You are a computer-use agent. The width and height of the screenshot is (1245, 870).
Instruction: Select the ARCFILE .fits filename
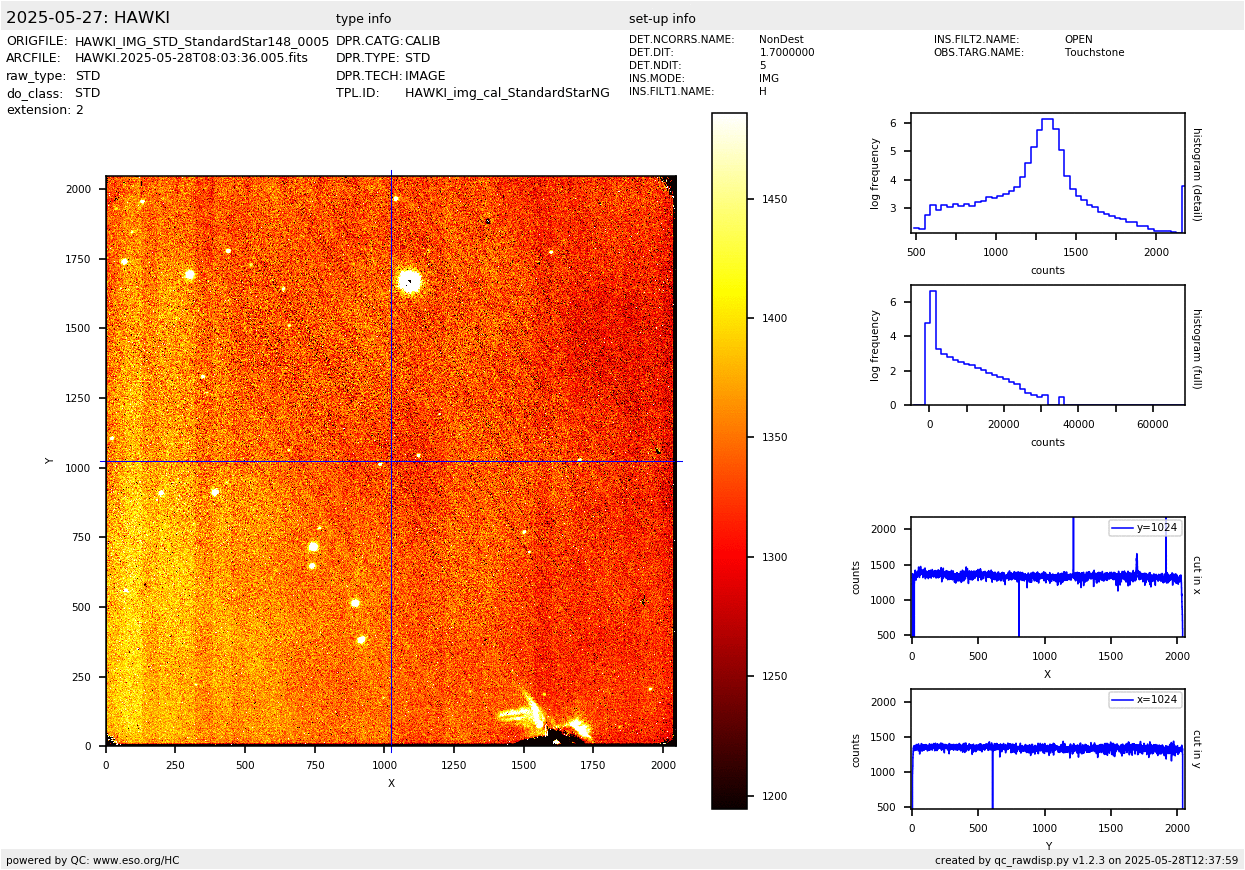(191, 58)
